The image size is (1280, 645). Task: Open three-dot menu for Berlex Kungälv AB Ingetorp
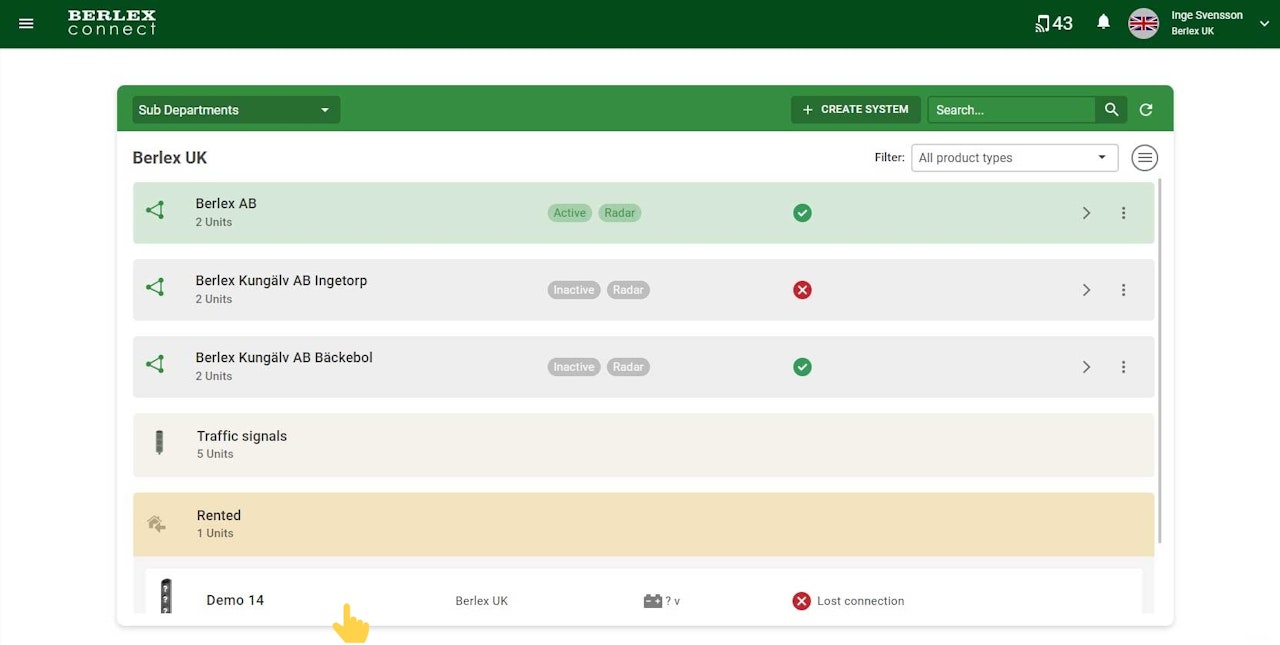tap(1123, 290)
